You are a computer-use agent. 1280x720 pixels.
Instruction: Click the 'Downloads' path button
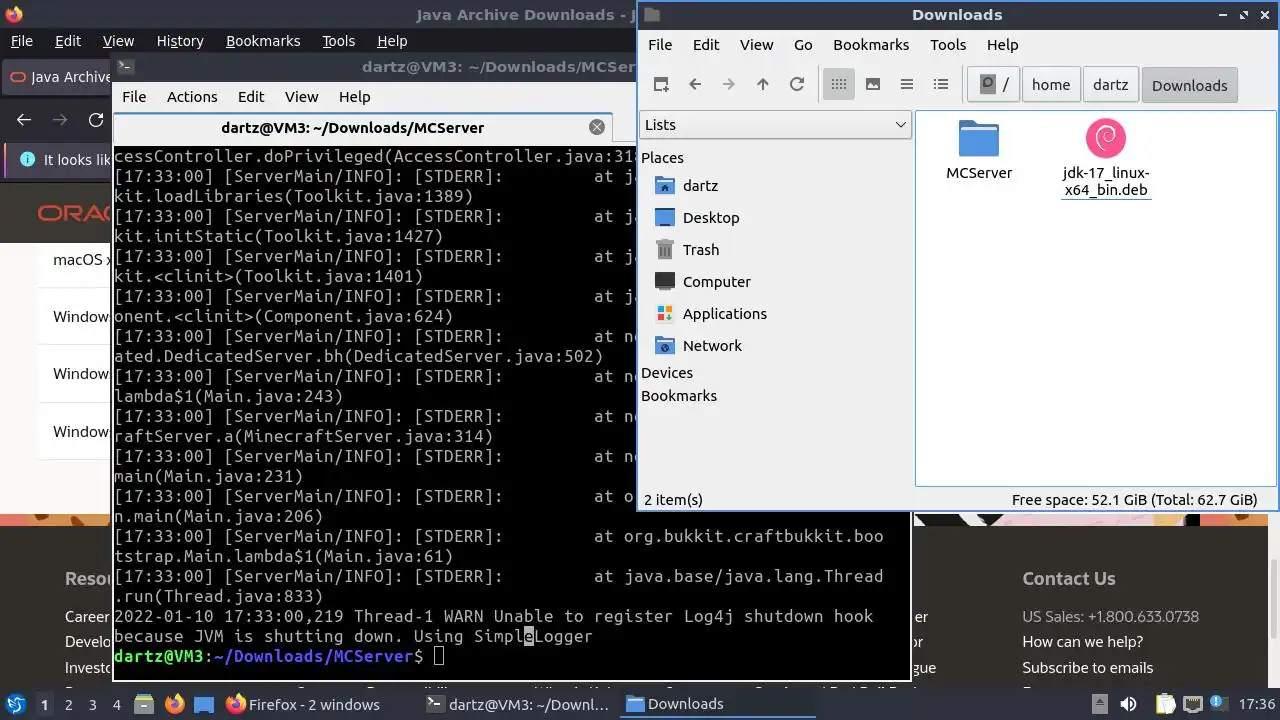point(1189,85)
